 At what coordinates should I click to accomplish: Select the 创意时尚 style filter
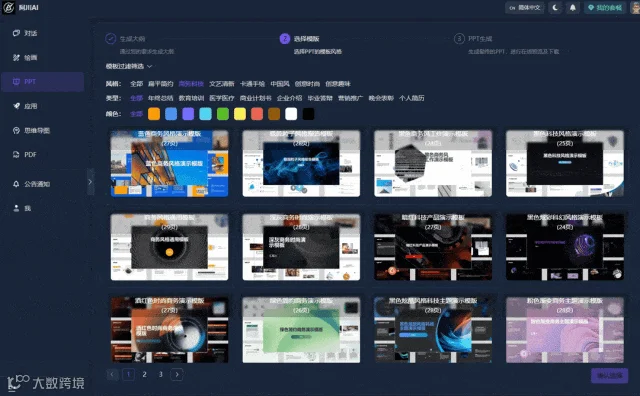point(307,84)
